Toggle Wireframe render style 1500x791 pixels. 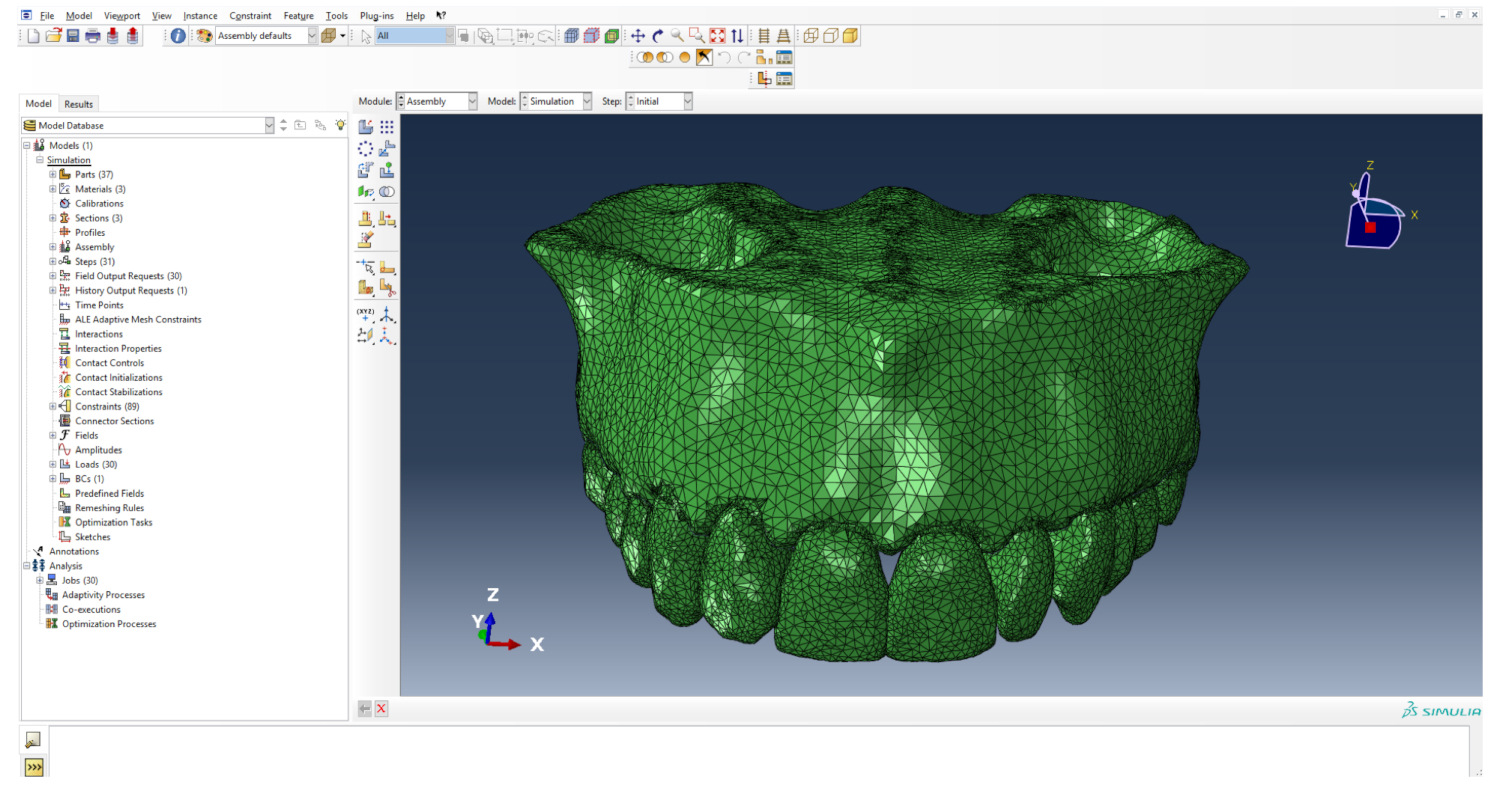coord(810,36)
